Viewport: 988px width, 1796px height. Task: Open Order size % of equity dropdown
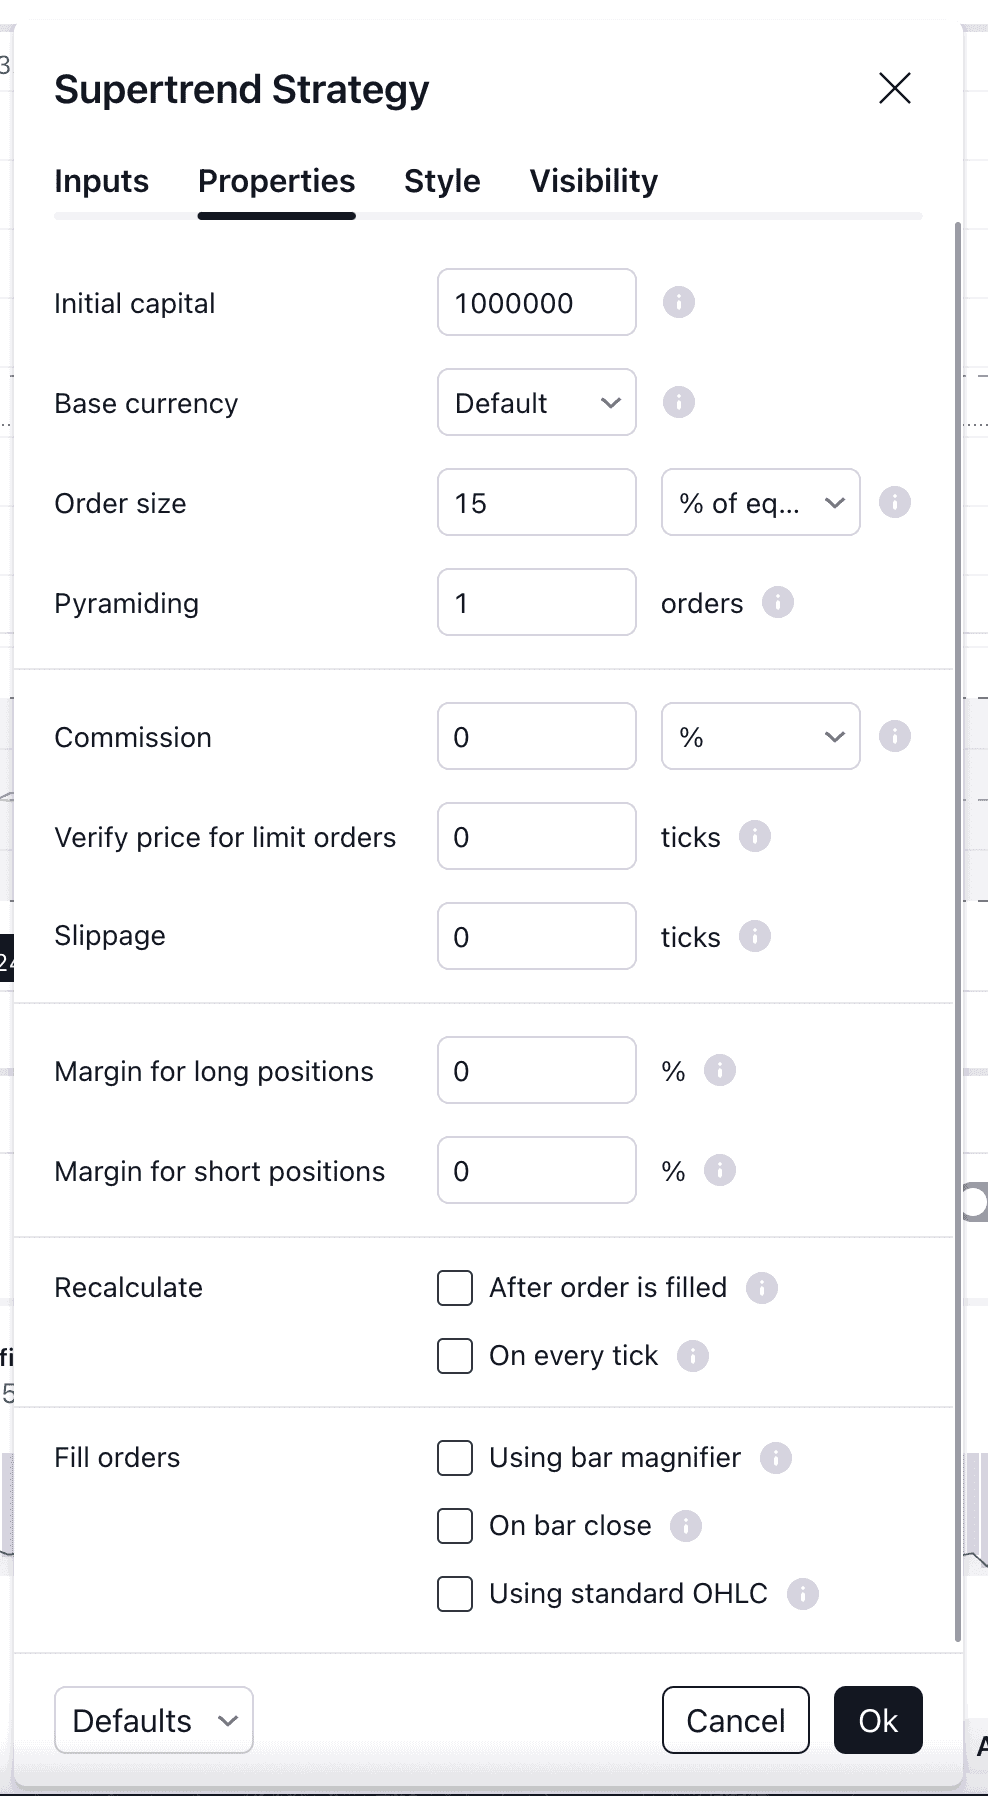(761, 502)
